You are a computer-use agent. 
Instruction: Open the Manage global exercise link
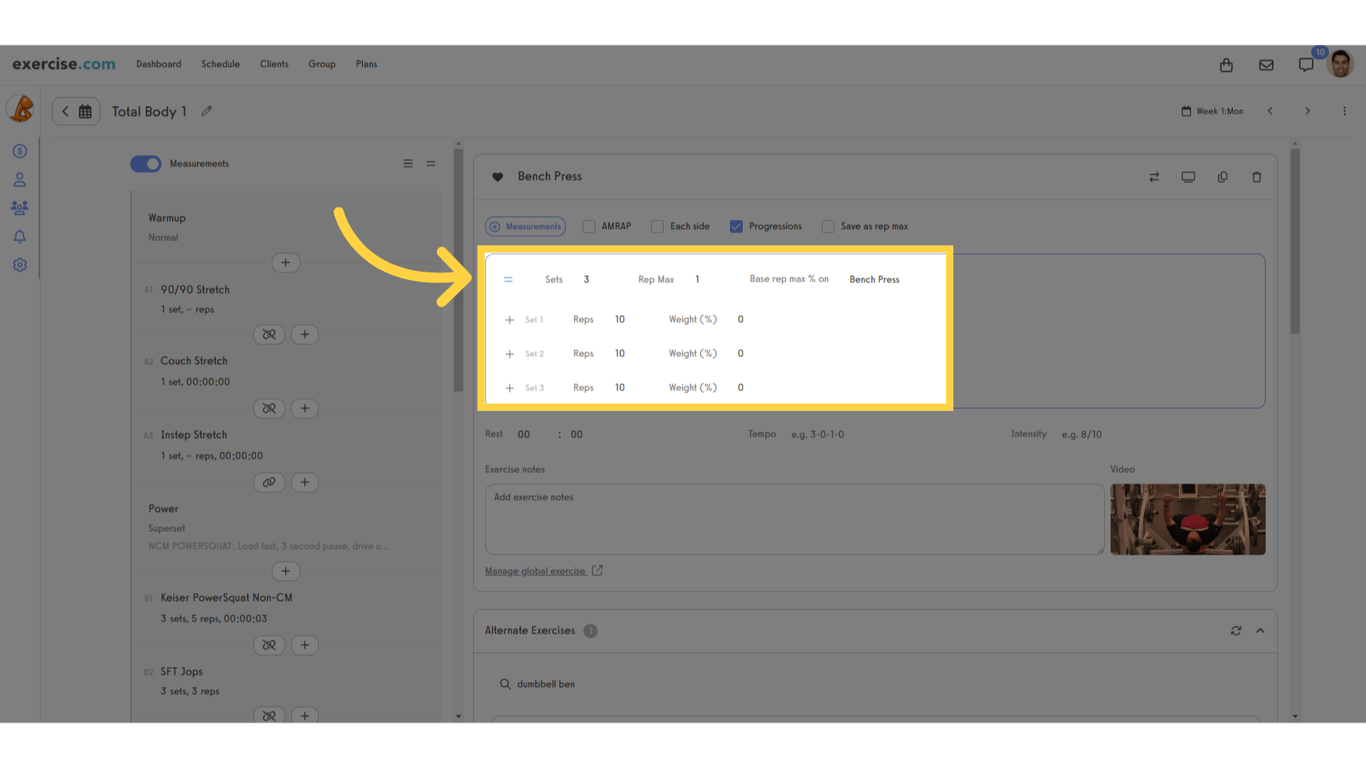[537, 570]
